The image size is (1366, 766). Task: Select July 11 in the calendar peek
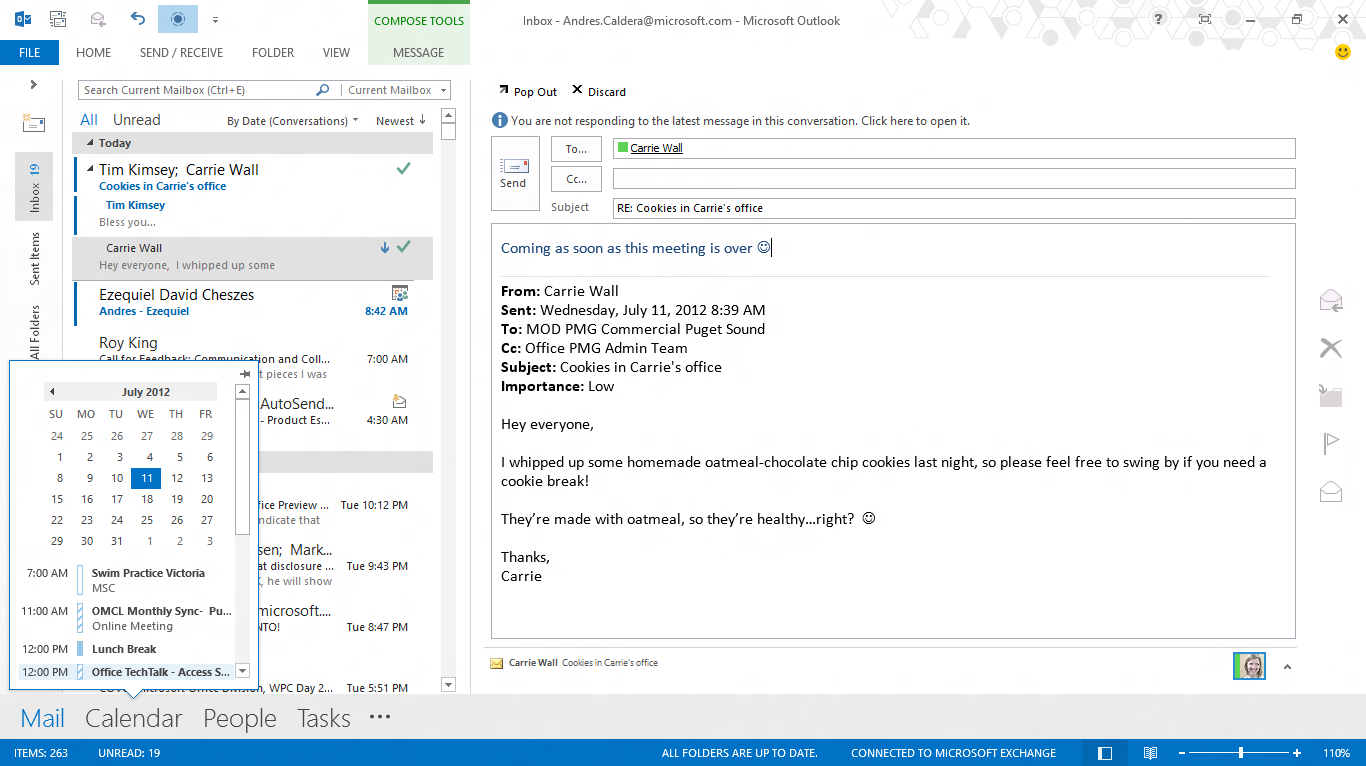click(x=146, y=478)
